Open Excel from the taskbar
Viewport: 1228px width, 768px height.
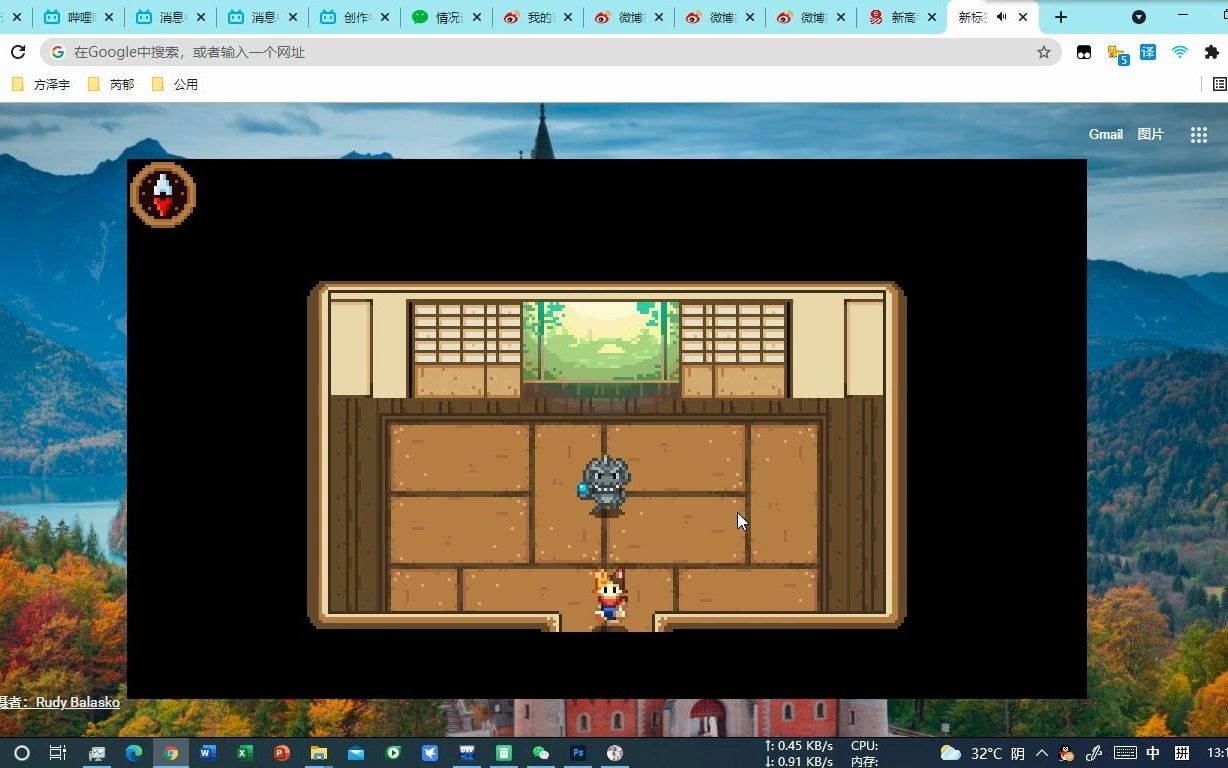(245, 753)
